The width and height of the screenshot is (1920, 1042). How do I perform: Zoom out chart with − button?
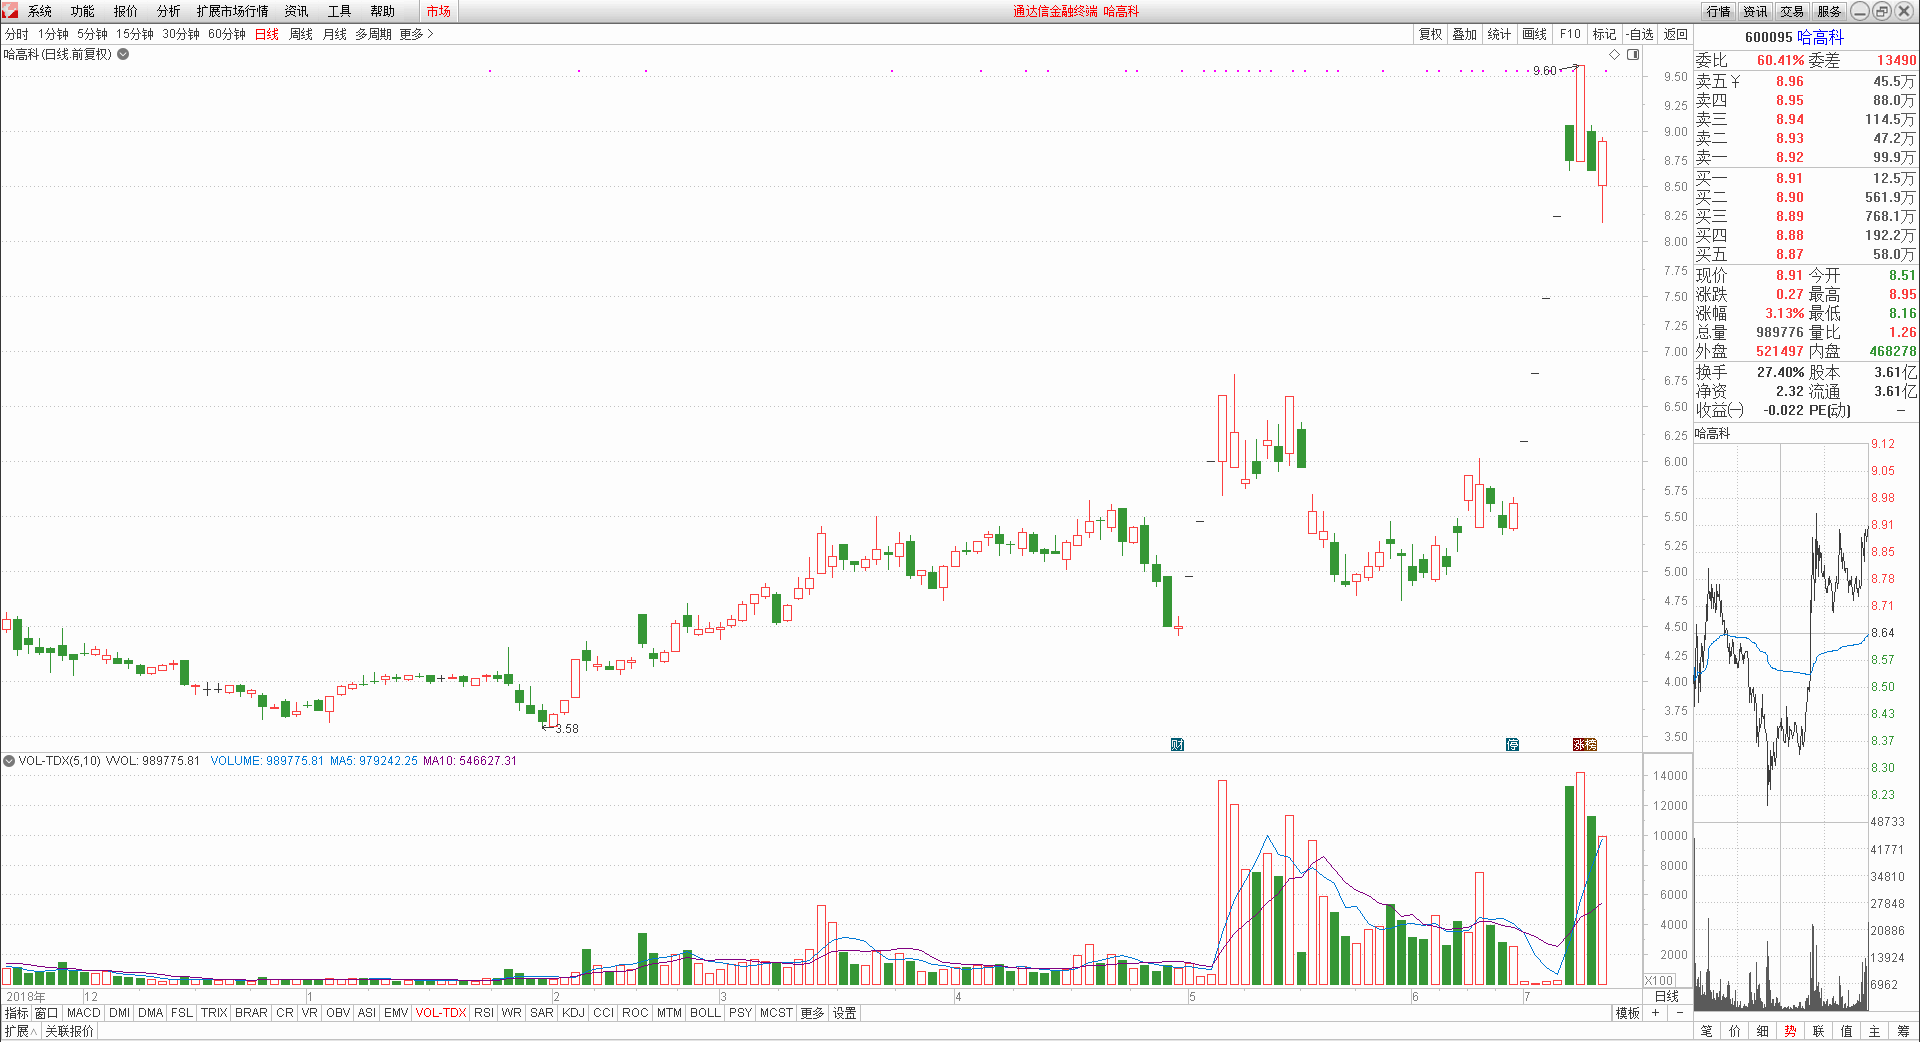point(1680,1013)
